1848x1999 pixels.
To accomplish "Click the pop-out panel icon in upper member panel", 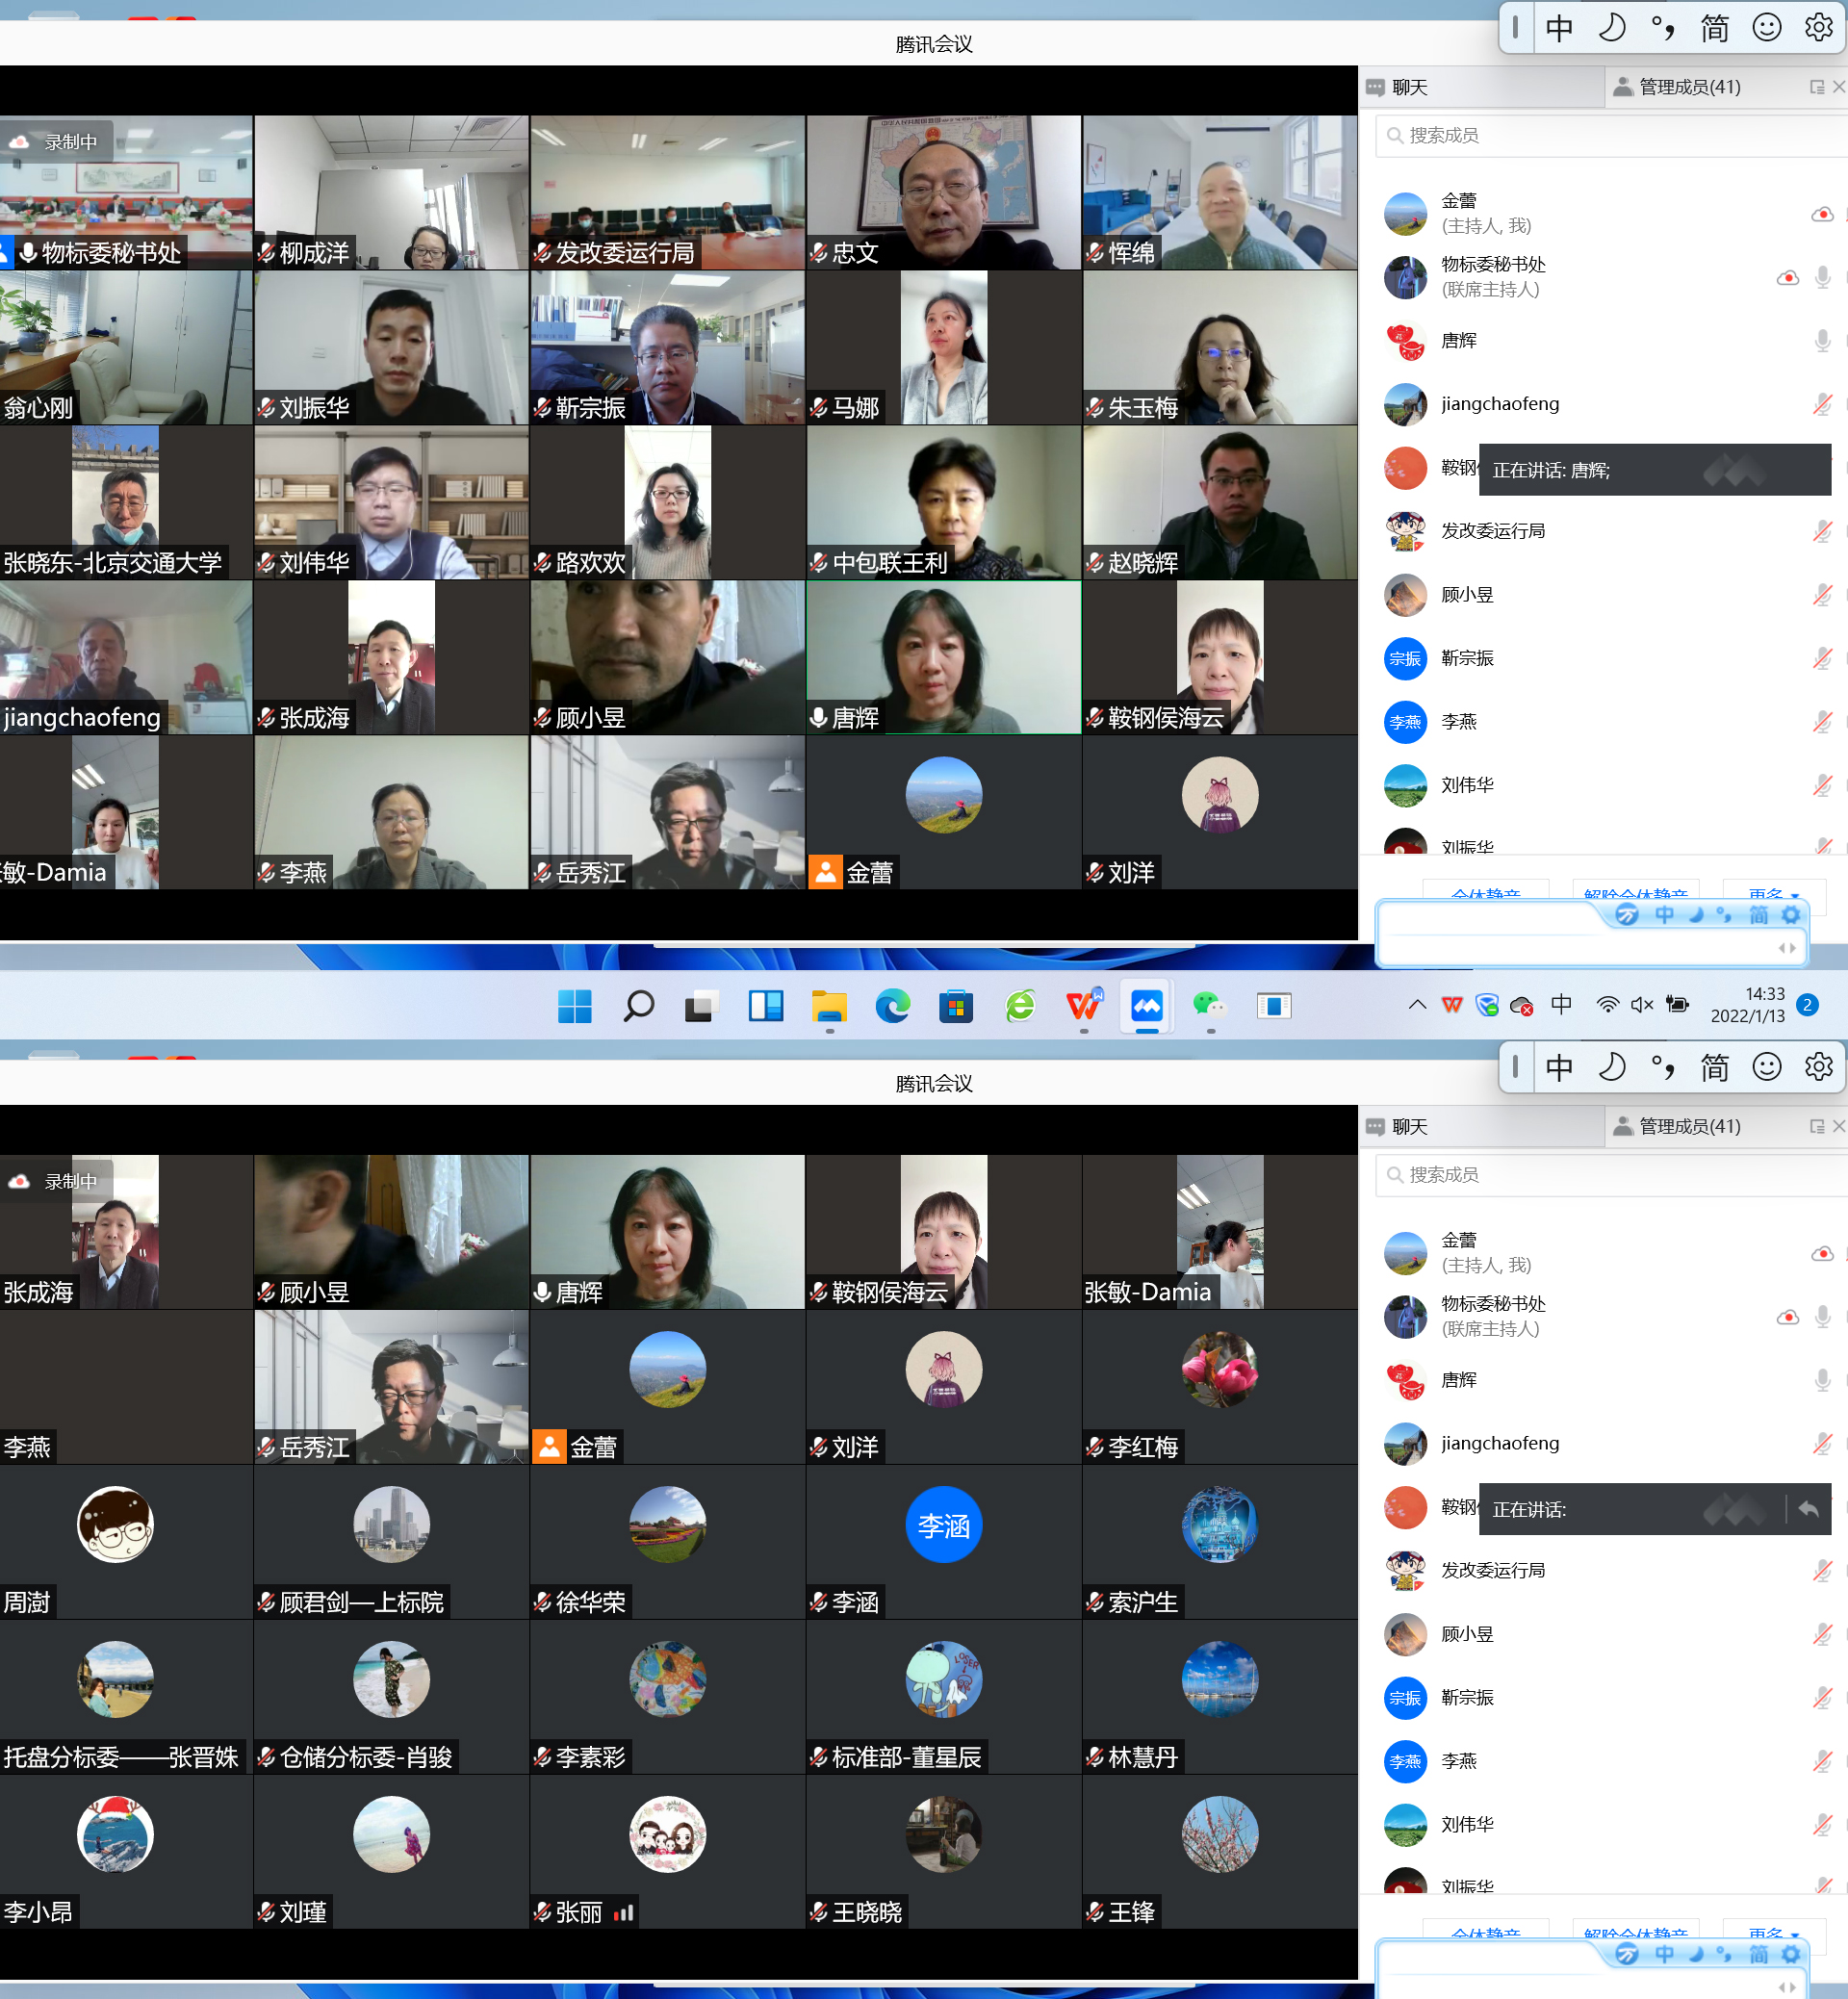I will 1816,88.
